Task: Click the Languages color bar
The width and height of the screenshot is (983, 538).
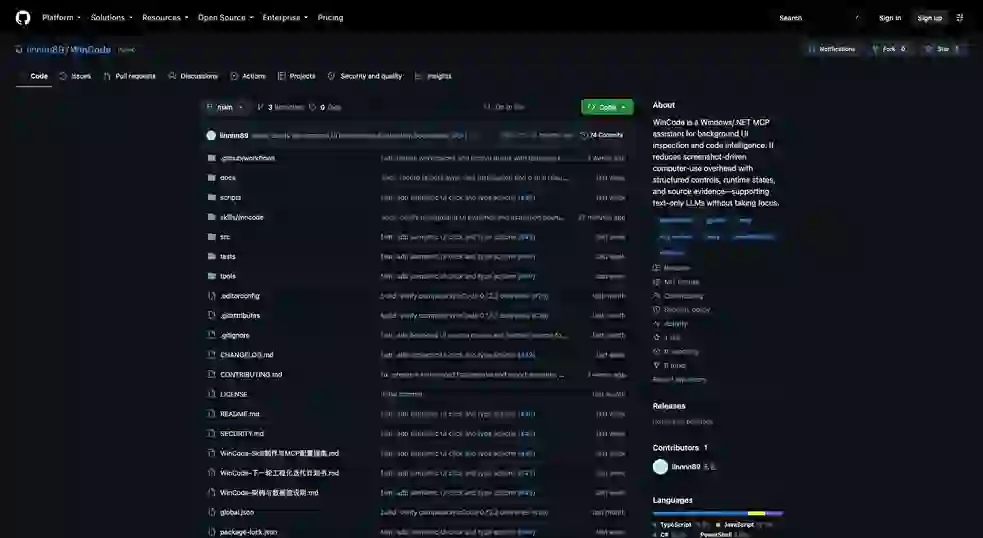Action: pos(718,514)
